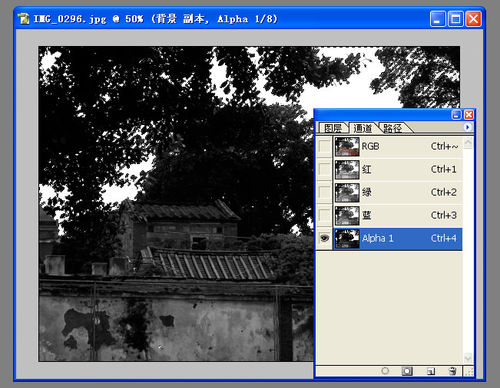Click Ctrl+1 shortcut text in Red row

pos(443,169)
